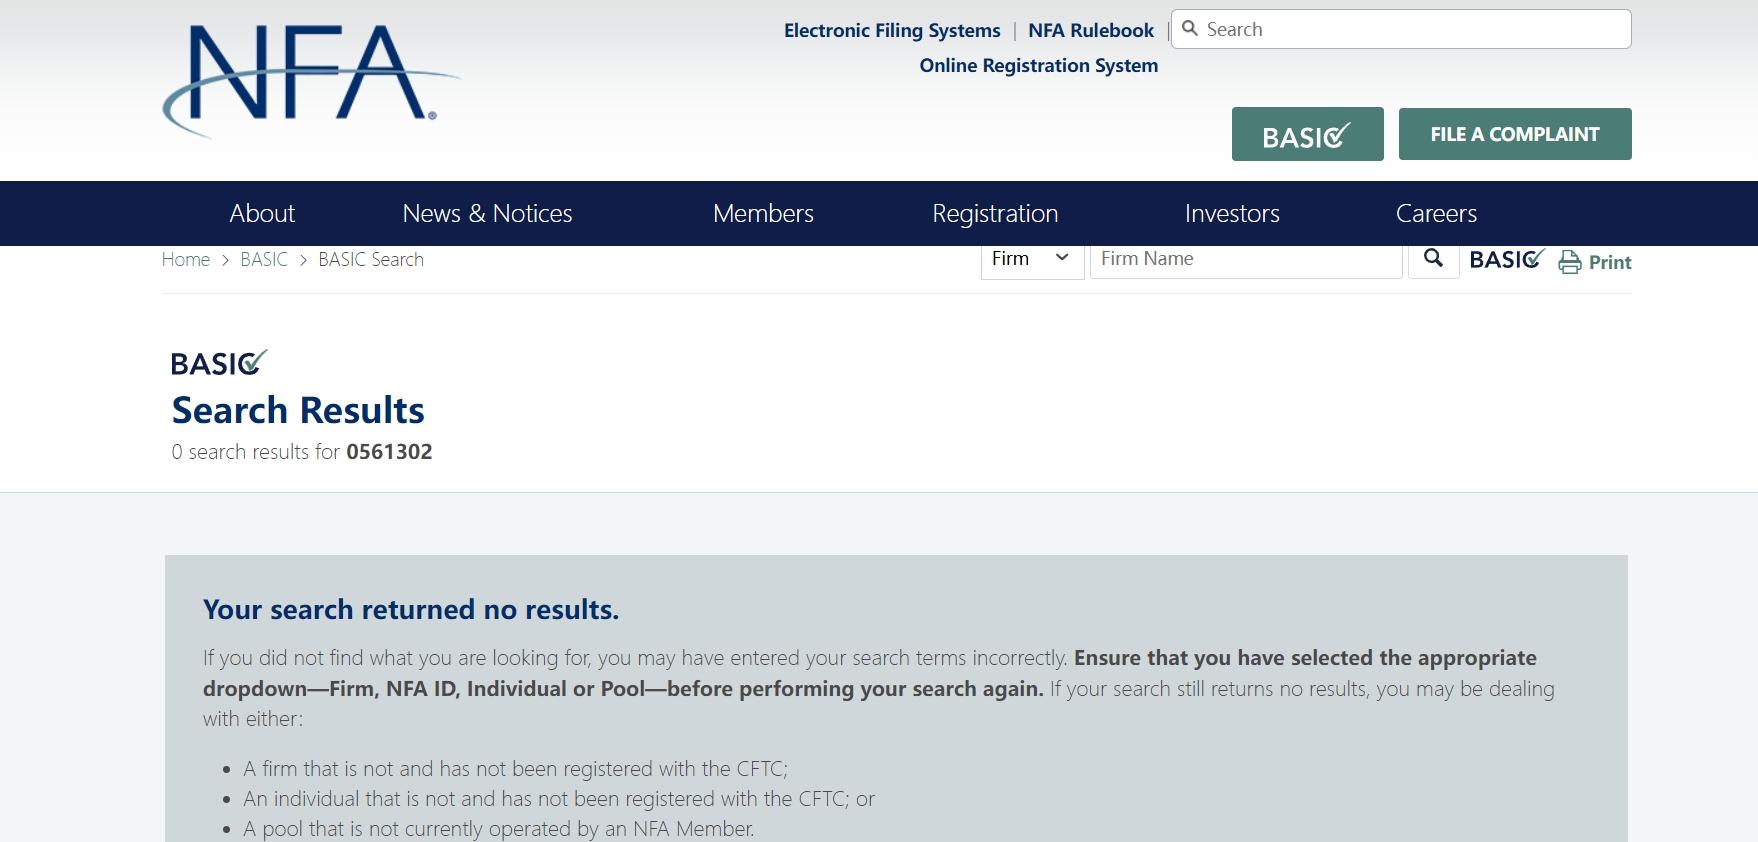Click the green BASIC button
This screenshot has width=1758, height=842.
point(1307,134)
